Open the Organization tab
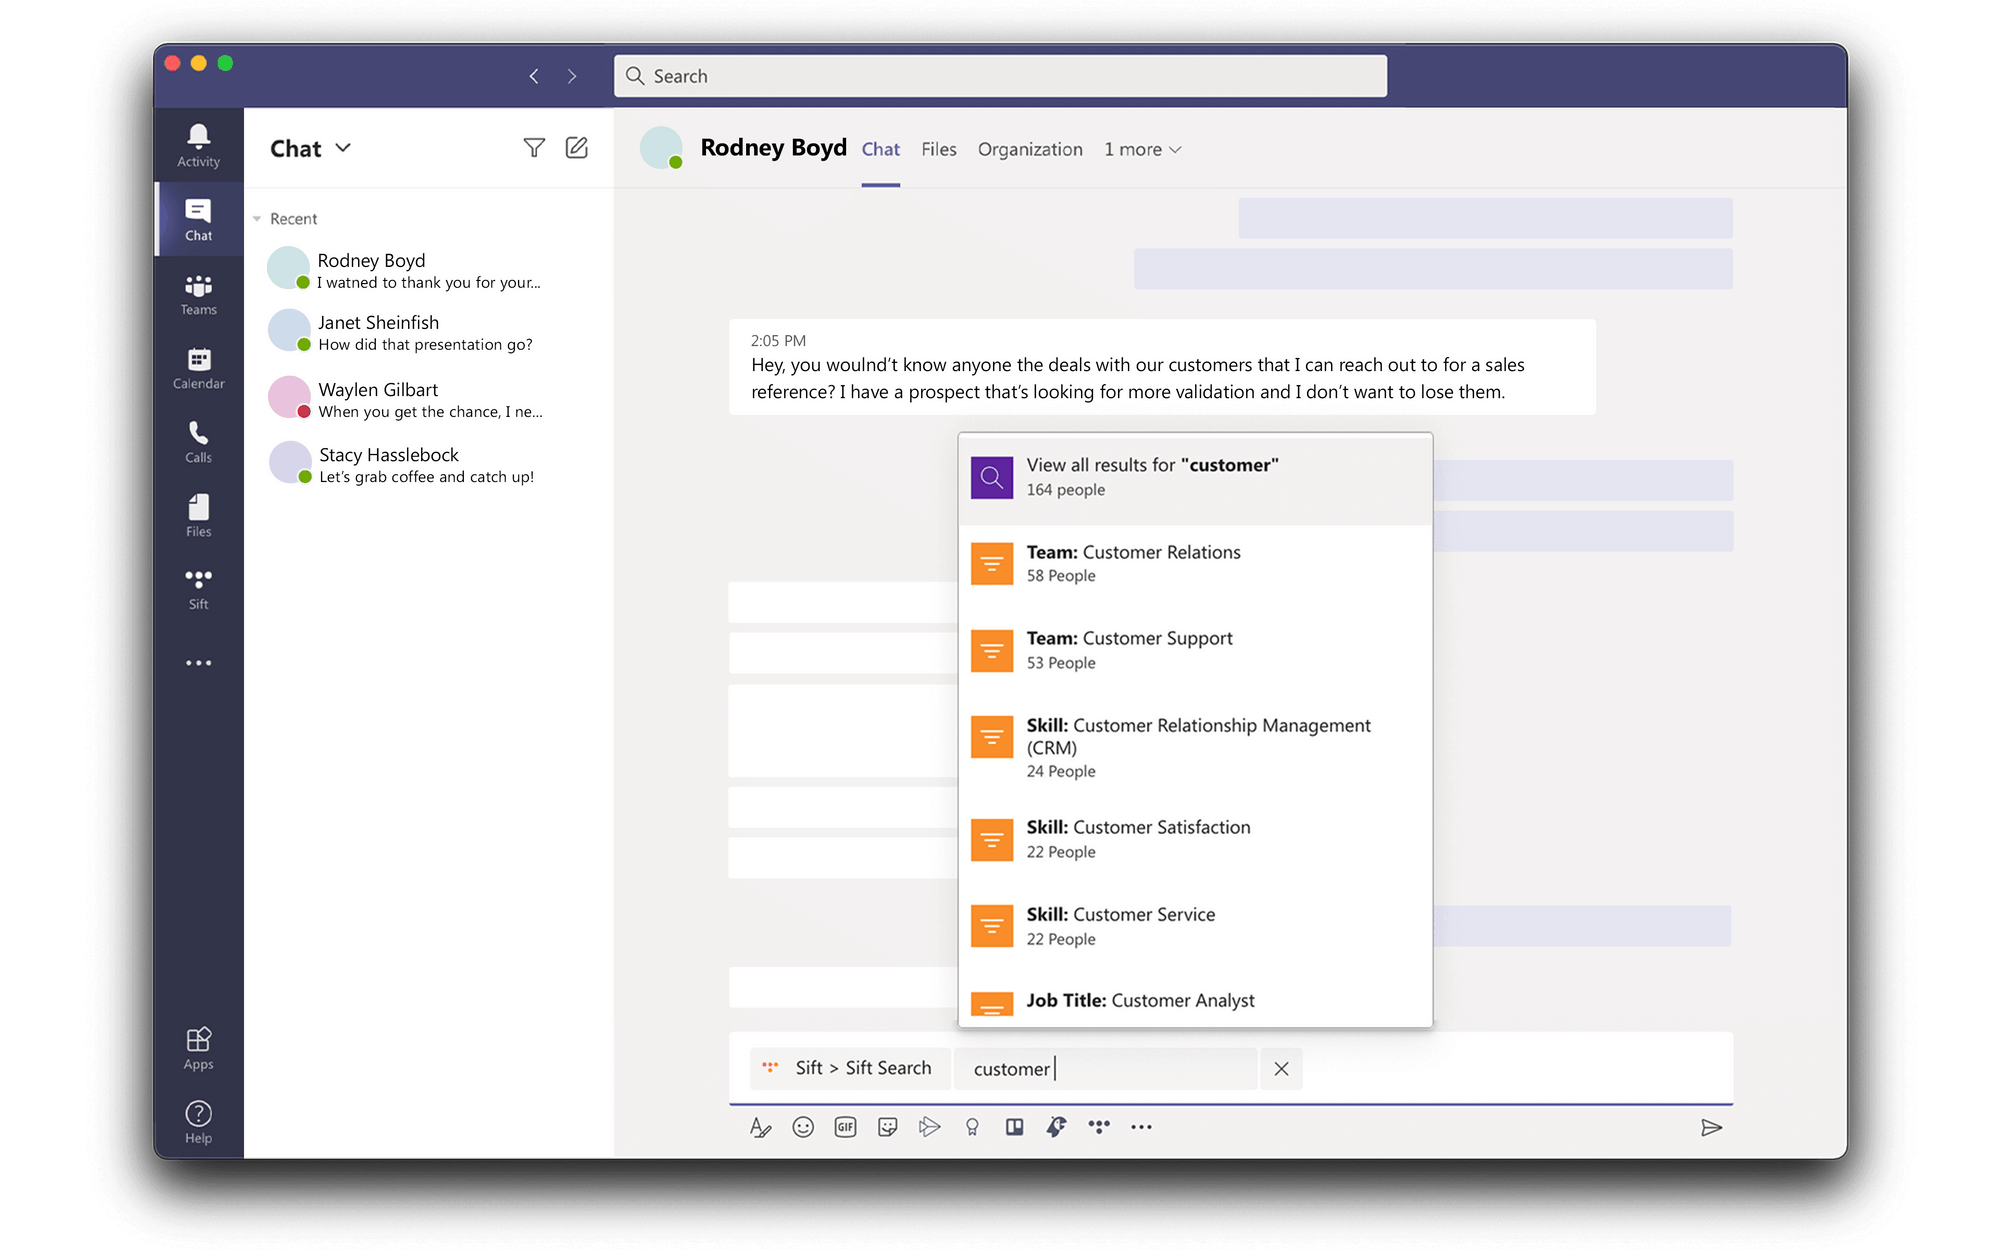Viewport: 2000px width, 1250px height. pyautogui.click(x=1029, y=149)
